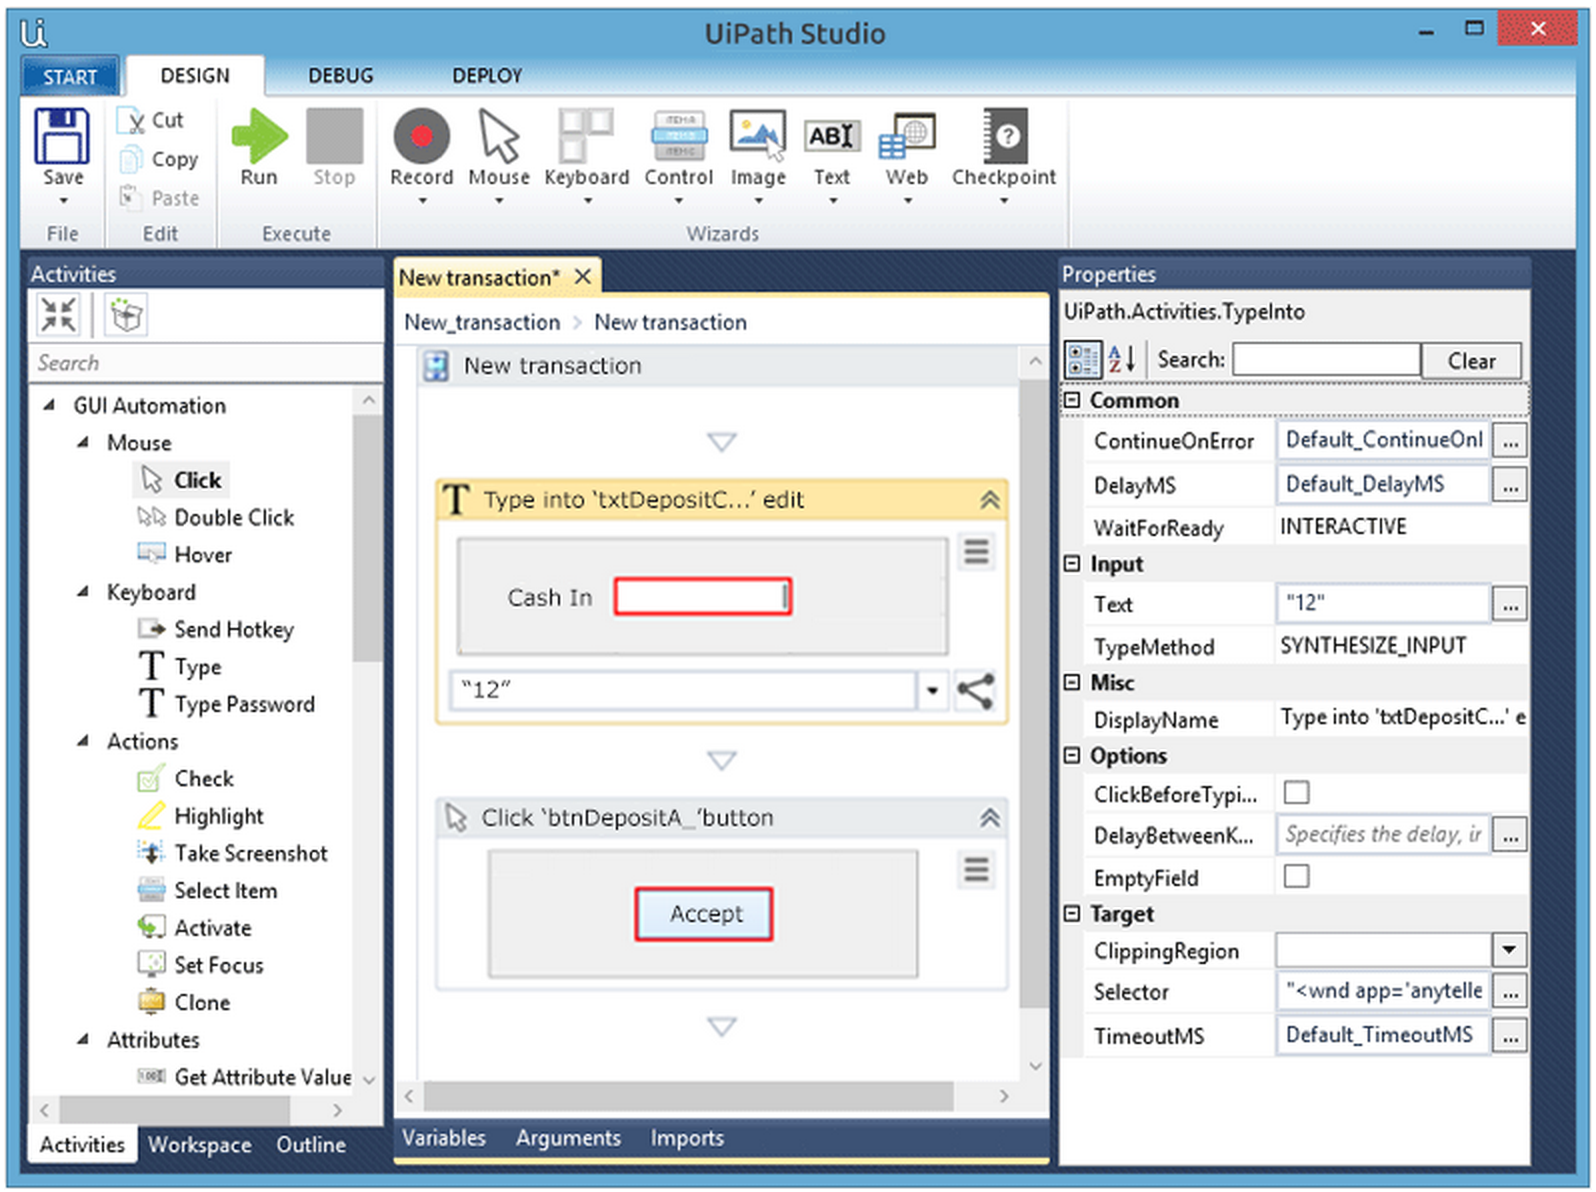Screen dimensions: 1596x1192
Task: Toggle the ClickBeforeTyping checkbox
Action: pyautogui.click(x=1296, y=793)
